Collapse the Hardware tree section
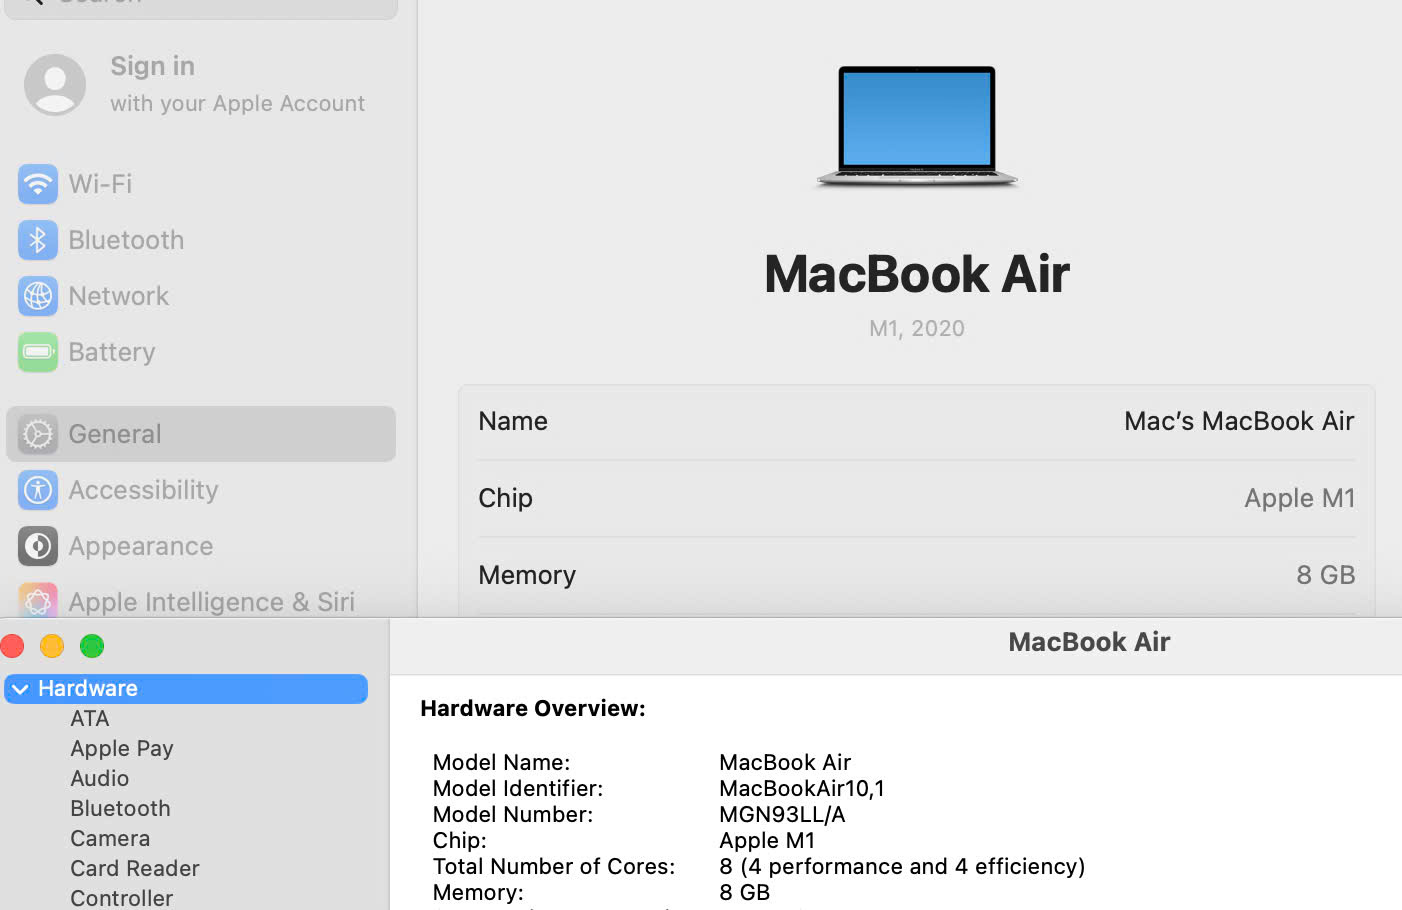1402x910 pixels. [x=20, y=689]
